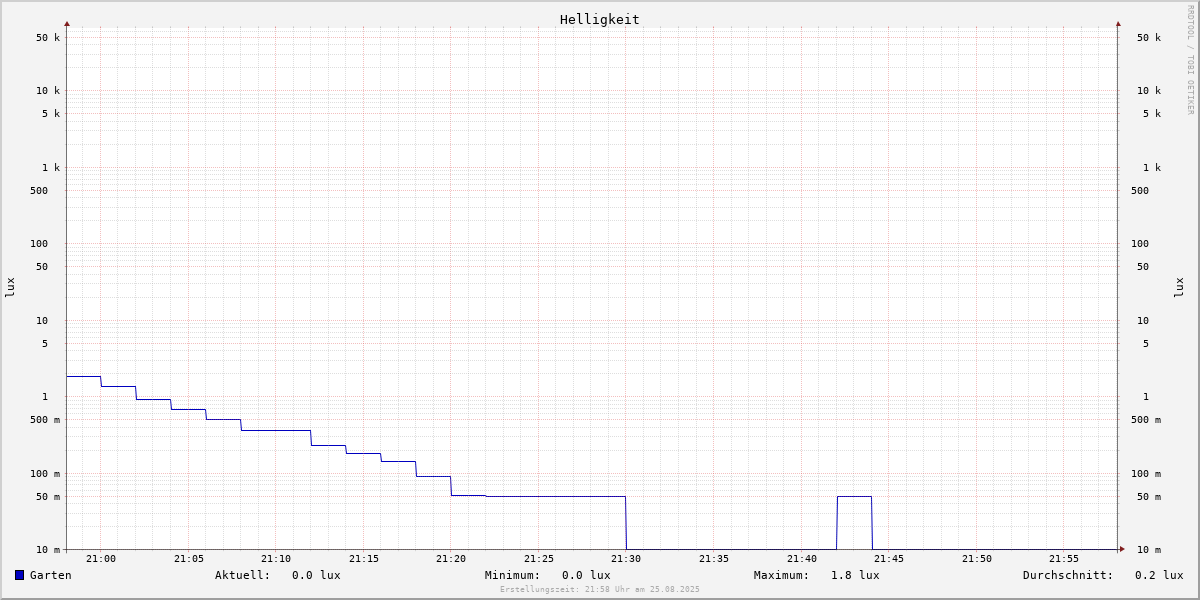The height and width of the screenshot is (600, 1200).
Task: Click the right "lux" vertical axis title
Action: [1179, 288]
